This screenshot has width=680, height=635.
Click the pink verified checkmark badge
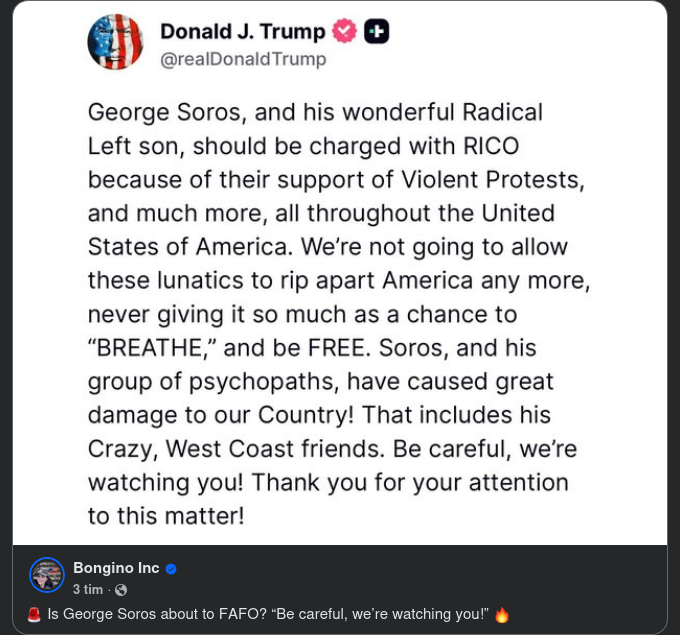[344, 31]
